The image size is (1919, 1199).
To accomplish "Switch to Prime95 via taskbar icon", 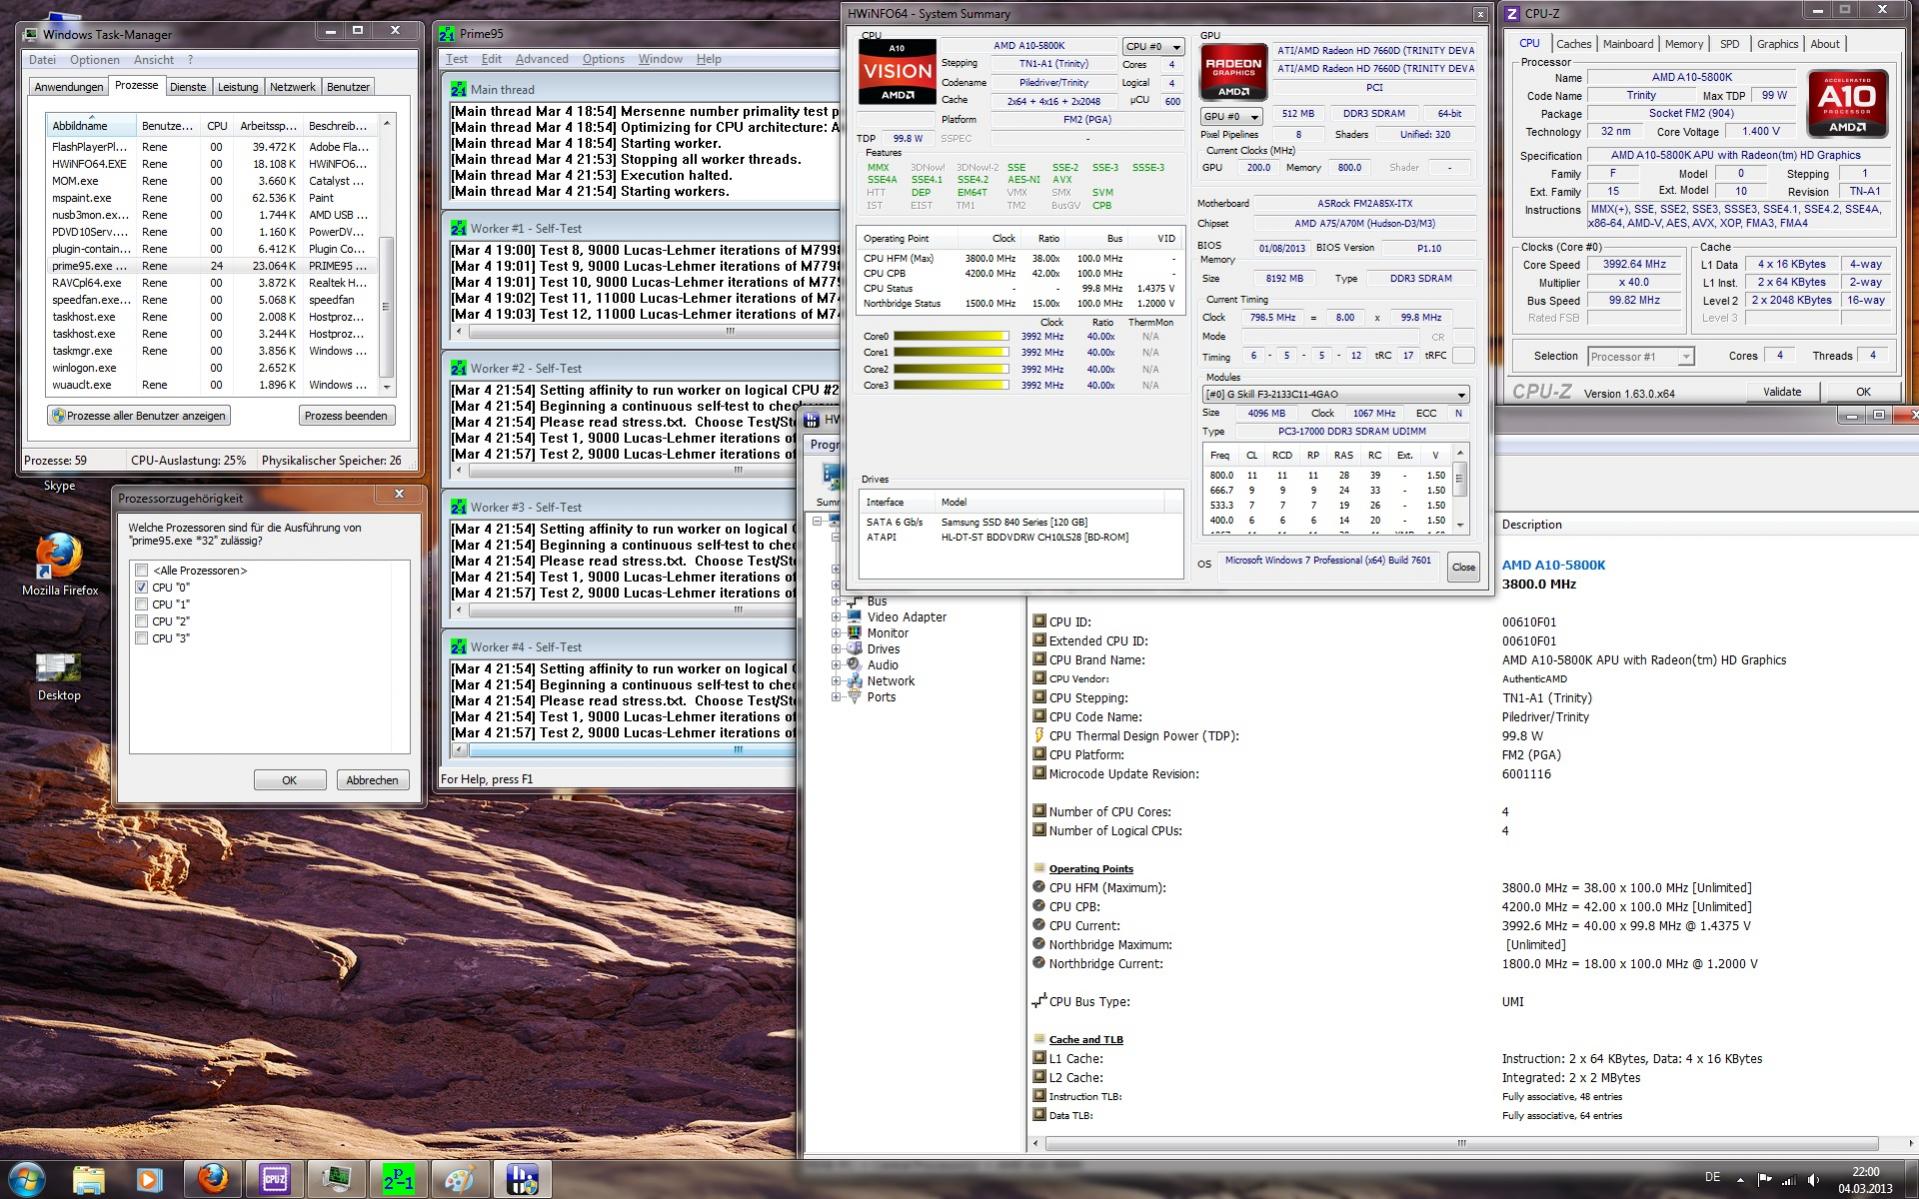I will click(x=398, y=1179).
